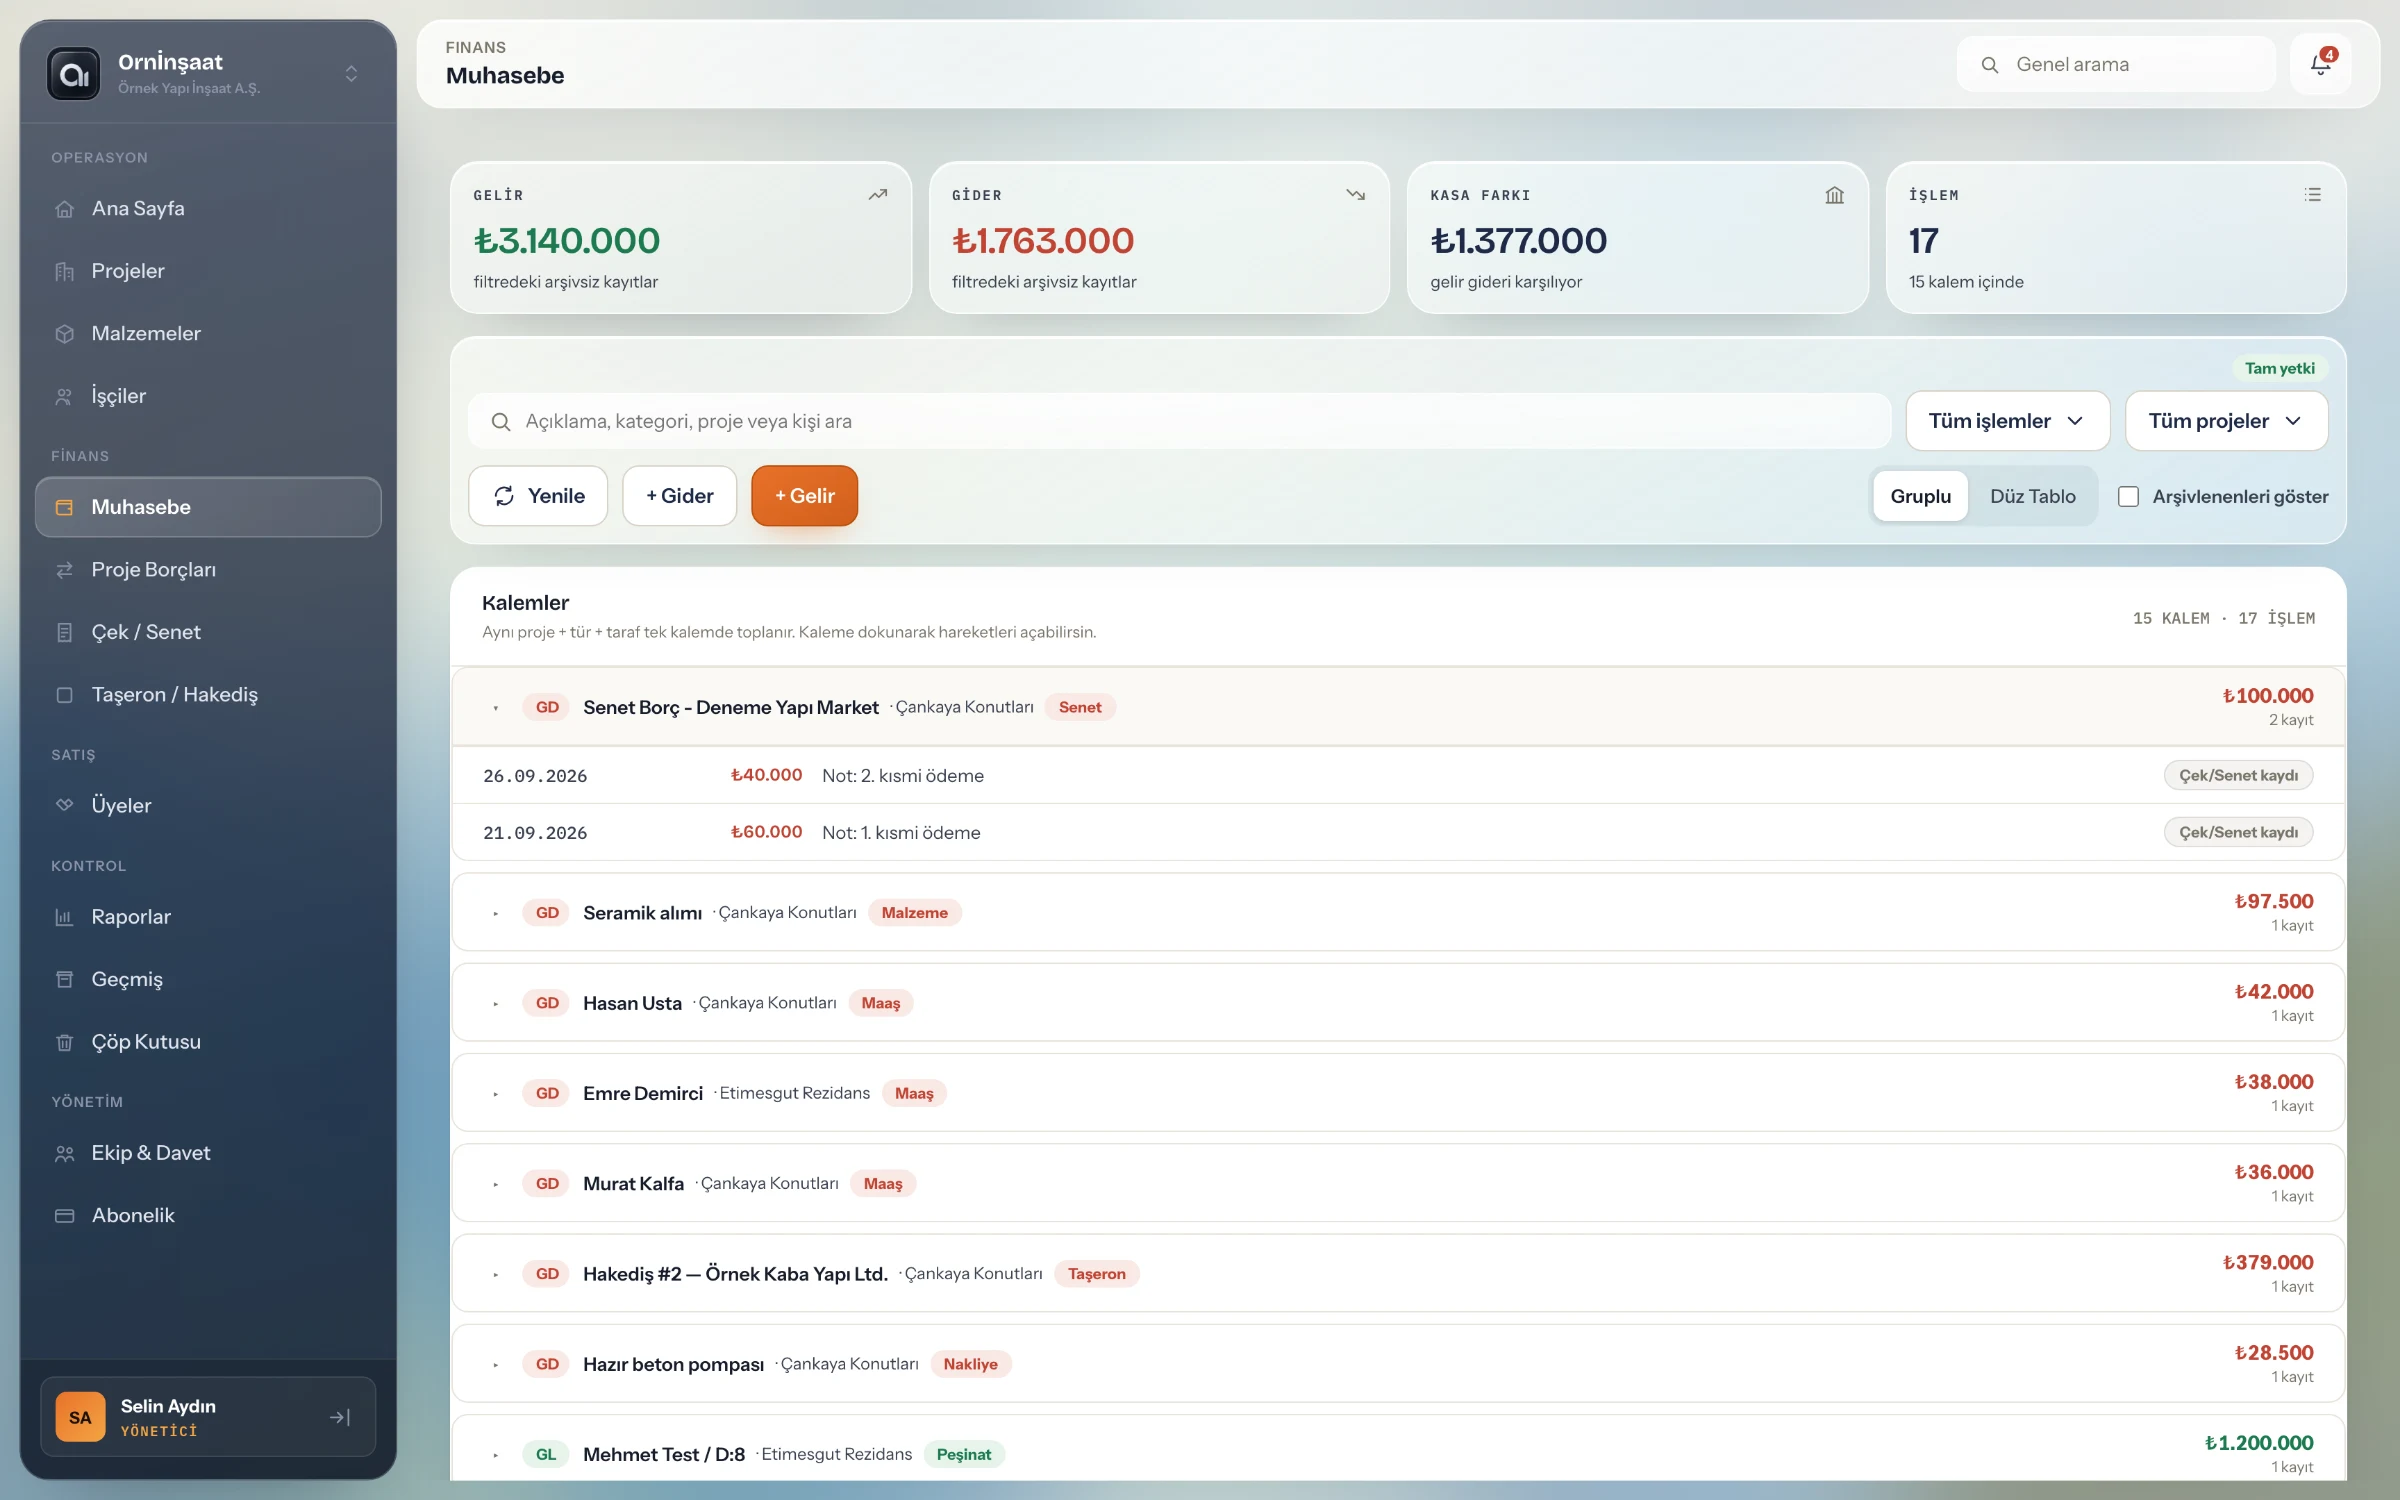Click the Yenile refresh button
This screenshot has height=1500, width=2400.
pyautogui.click(x=538, y=496)
